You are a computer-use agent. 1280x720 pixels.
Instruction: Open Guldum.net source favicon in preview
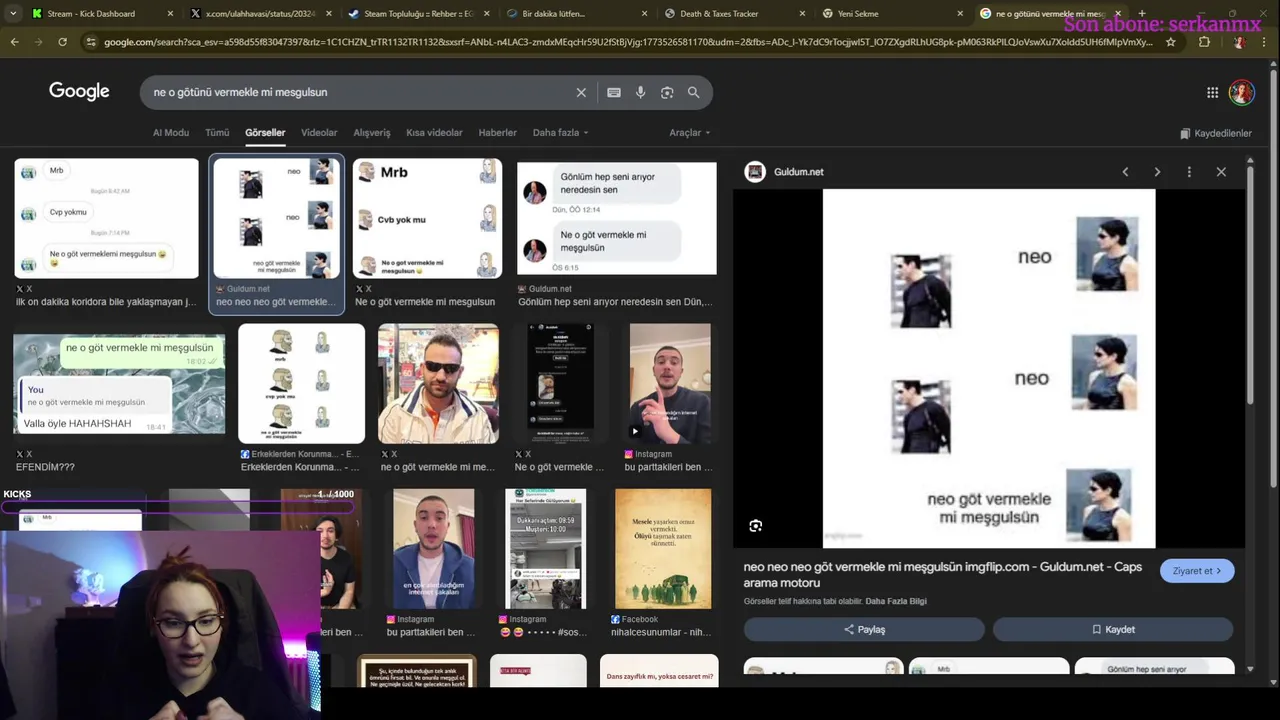[755, 172]
